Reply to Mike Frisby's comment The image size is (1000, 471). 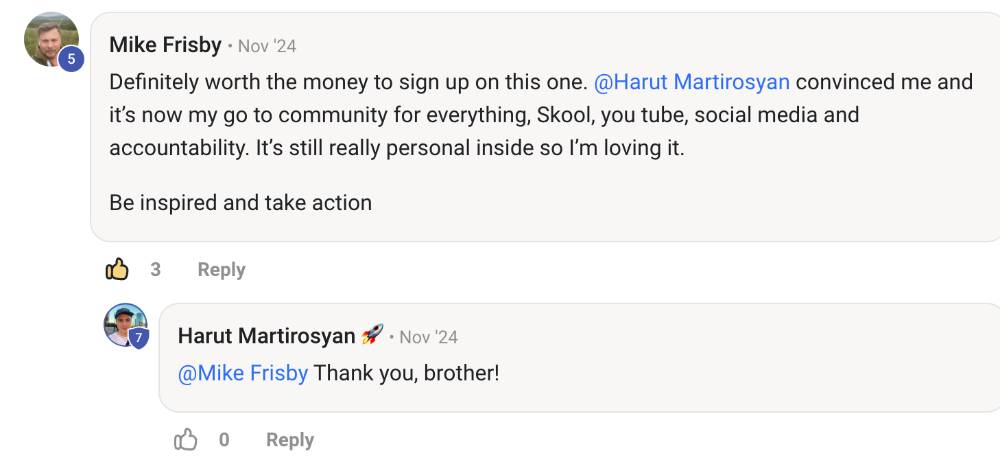[x=221, y=270]
